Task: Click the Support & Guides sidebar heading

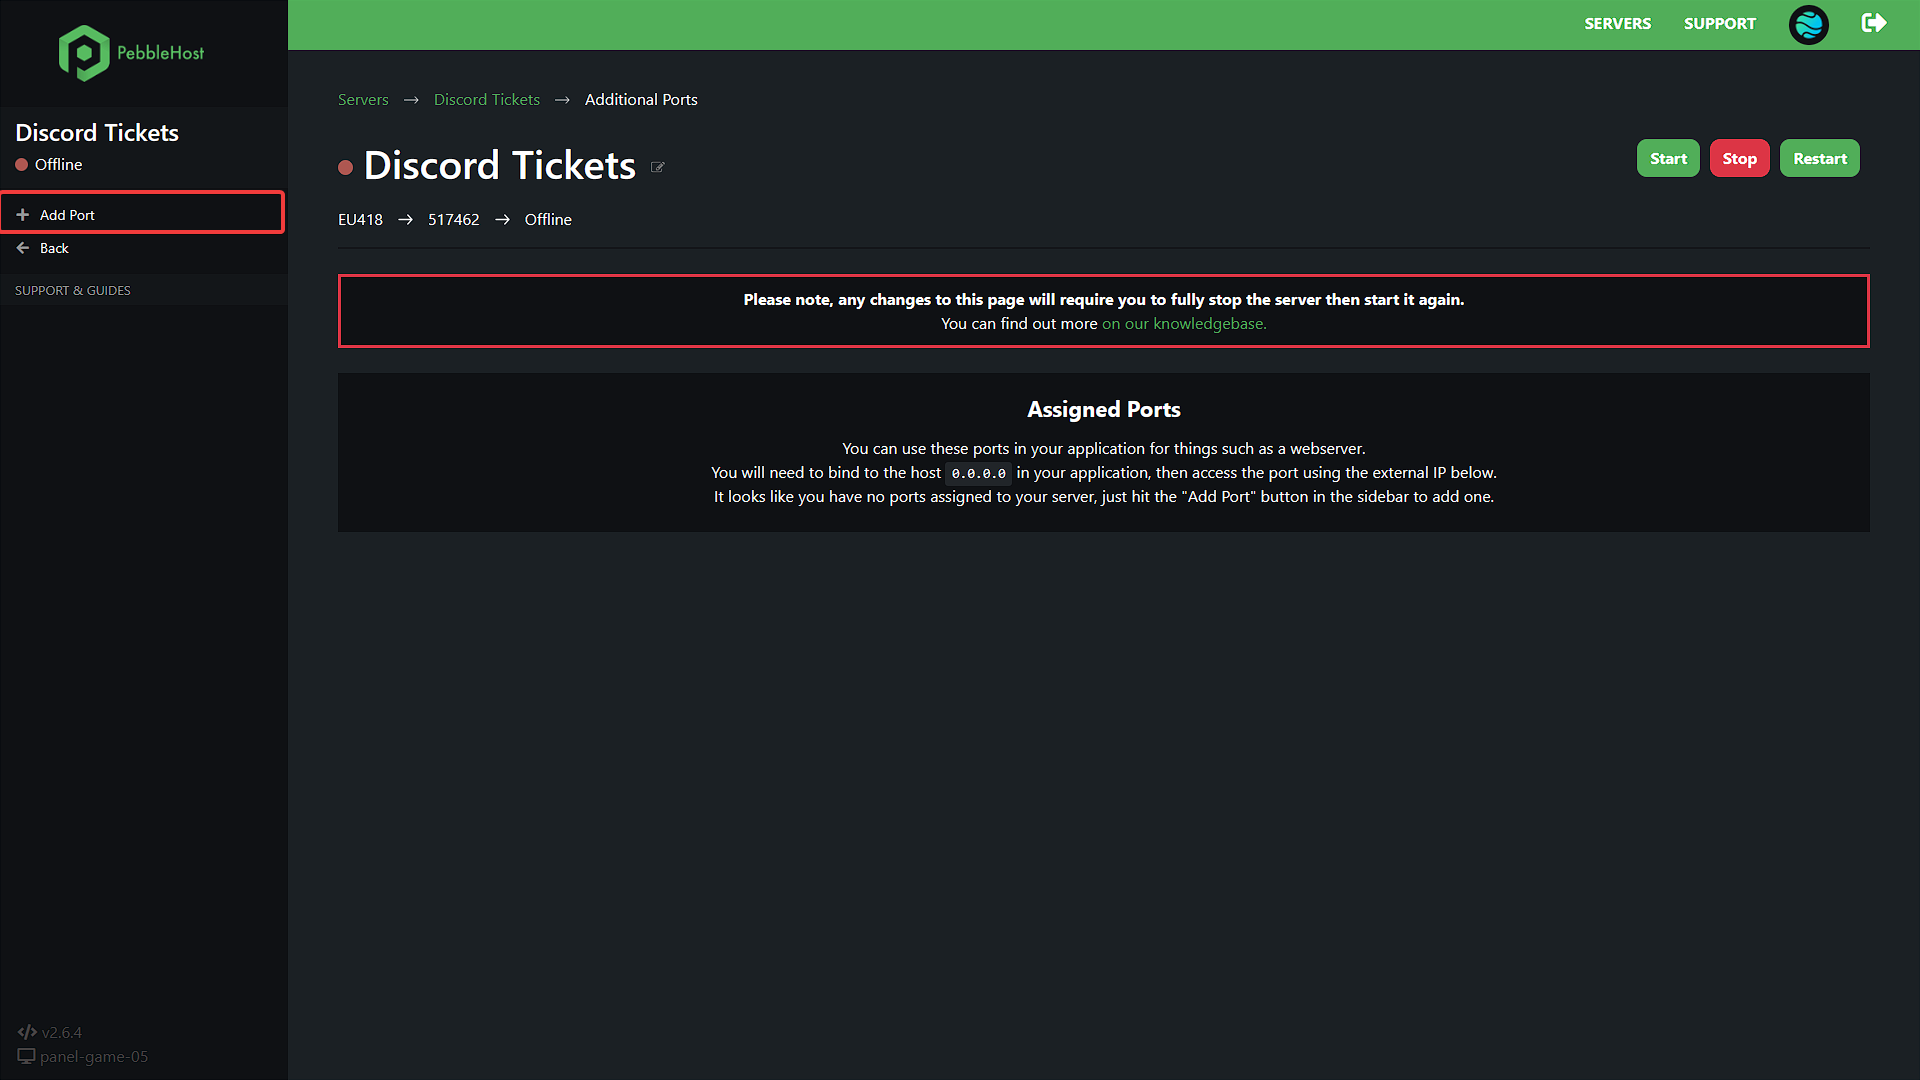Action: 73,291
